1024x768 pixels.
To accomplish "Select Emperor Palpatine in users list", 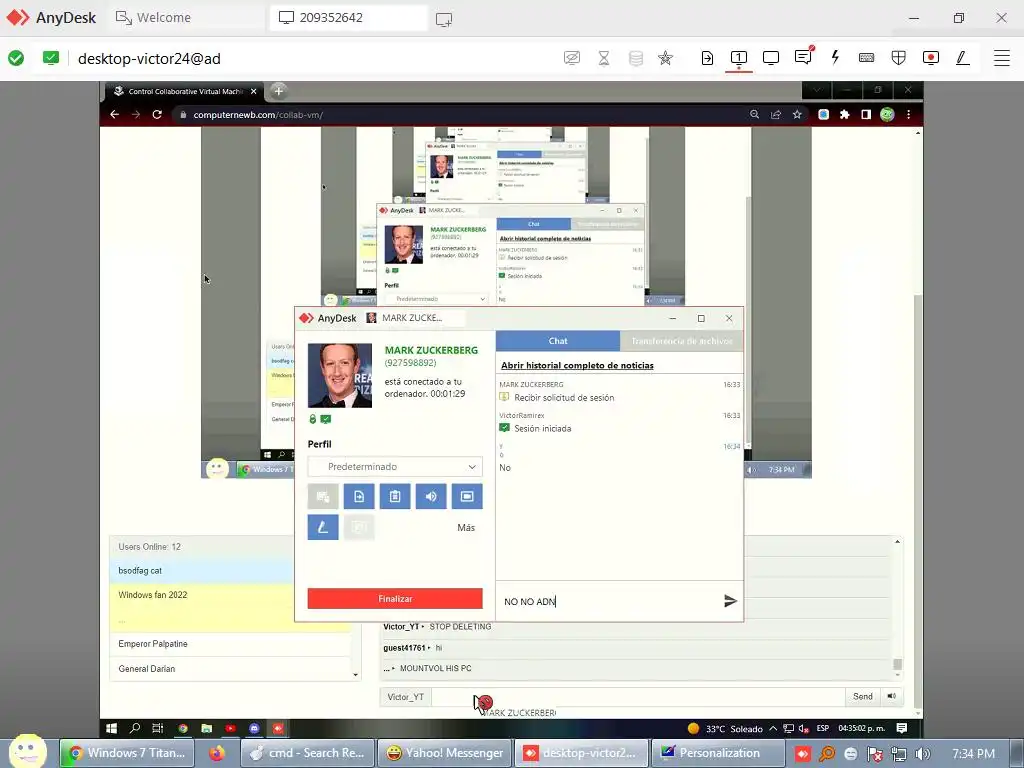I will click(x=231, y=644).
